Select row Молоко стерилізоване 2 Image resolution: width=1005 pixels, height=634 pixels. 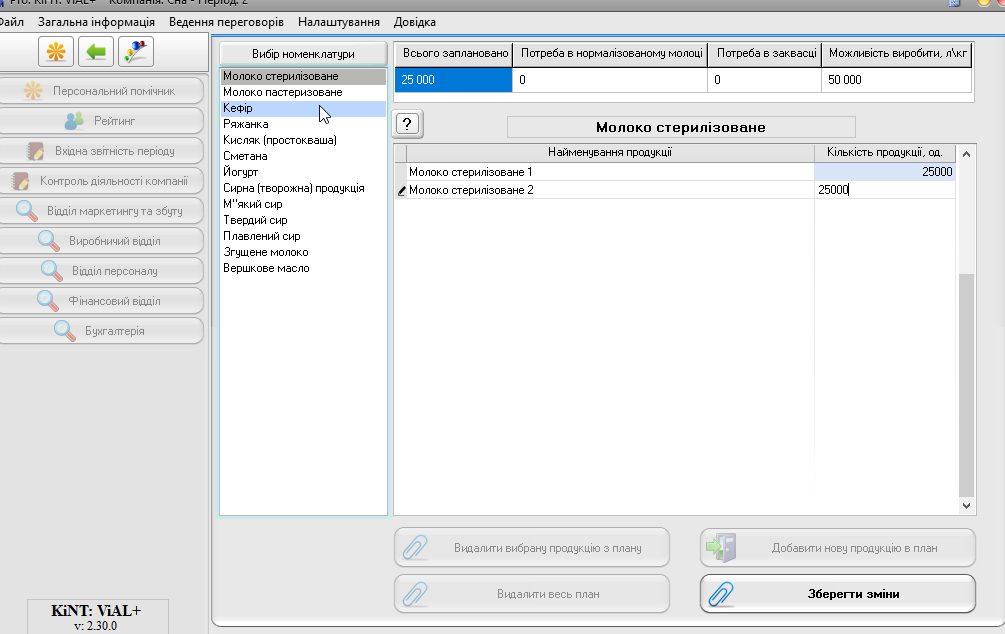(x=610, y=190)
